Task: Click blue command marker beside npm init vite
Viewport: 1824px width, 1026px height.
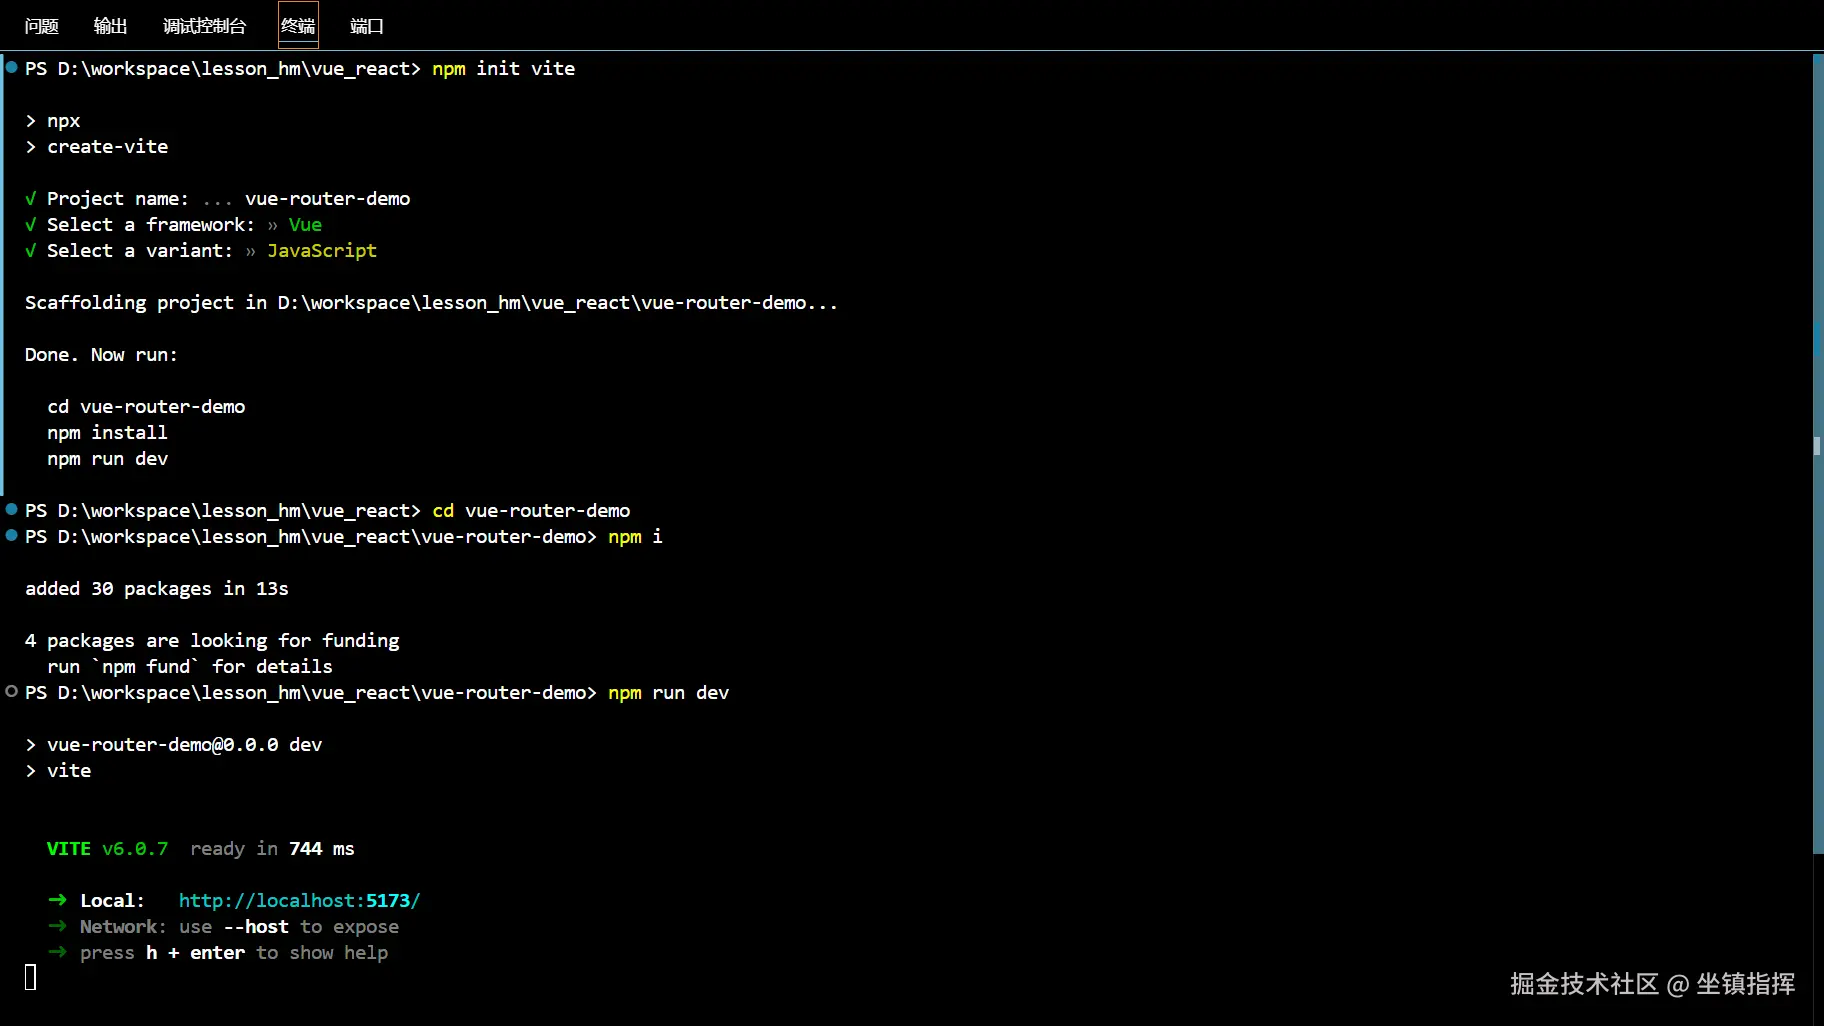Action: point(12,68)
